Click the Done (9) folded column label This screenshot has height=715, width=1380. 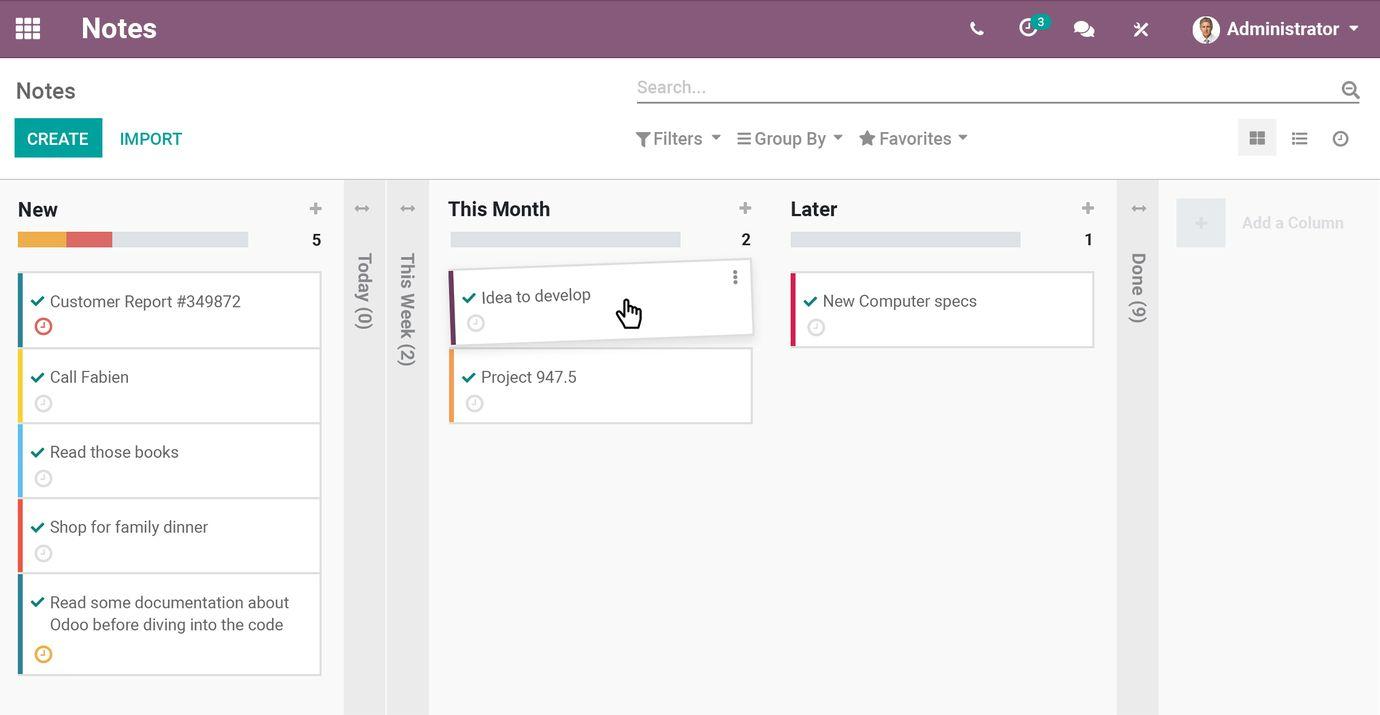pyautogui.click(x=1138, y=288)
